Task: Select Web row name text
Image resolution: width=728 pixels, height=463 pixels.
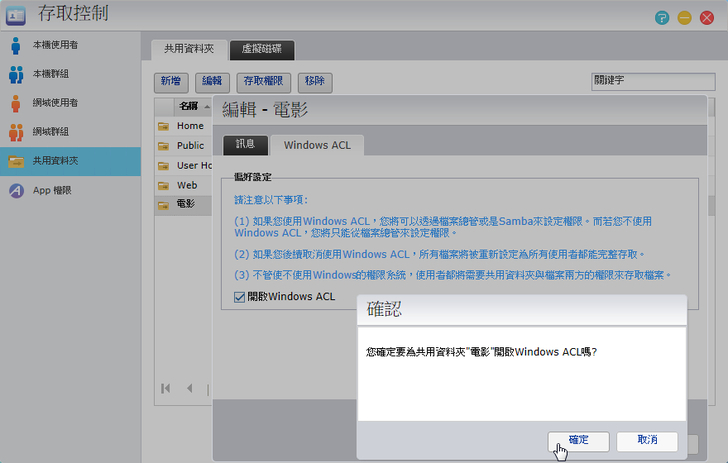Action: point(187,185)
